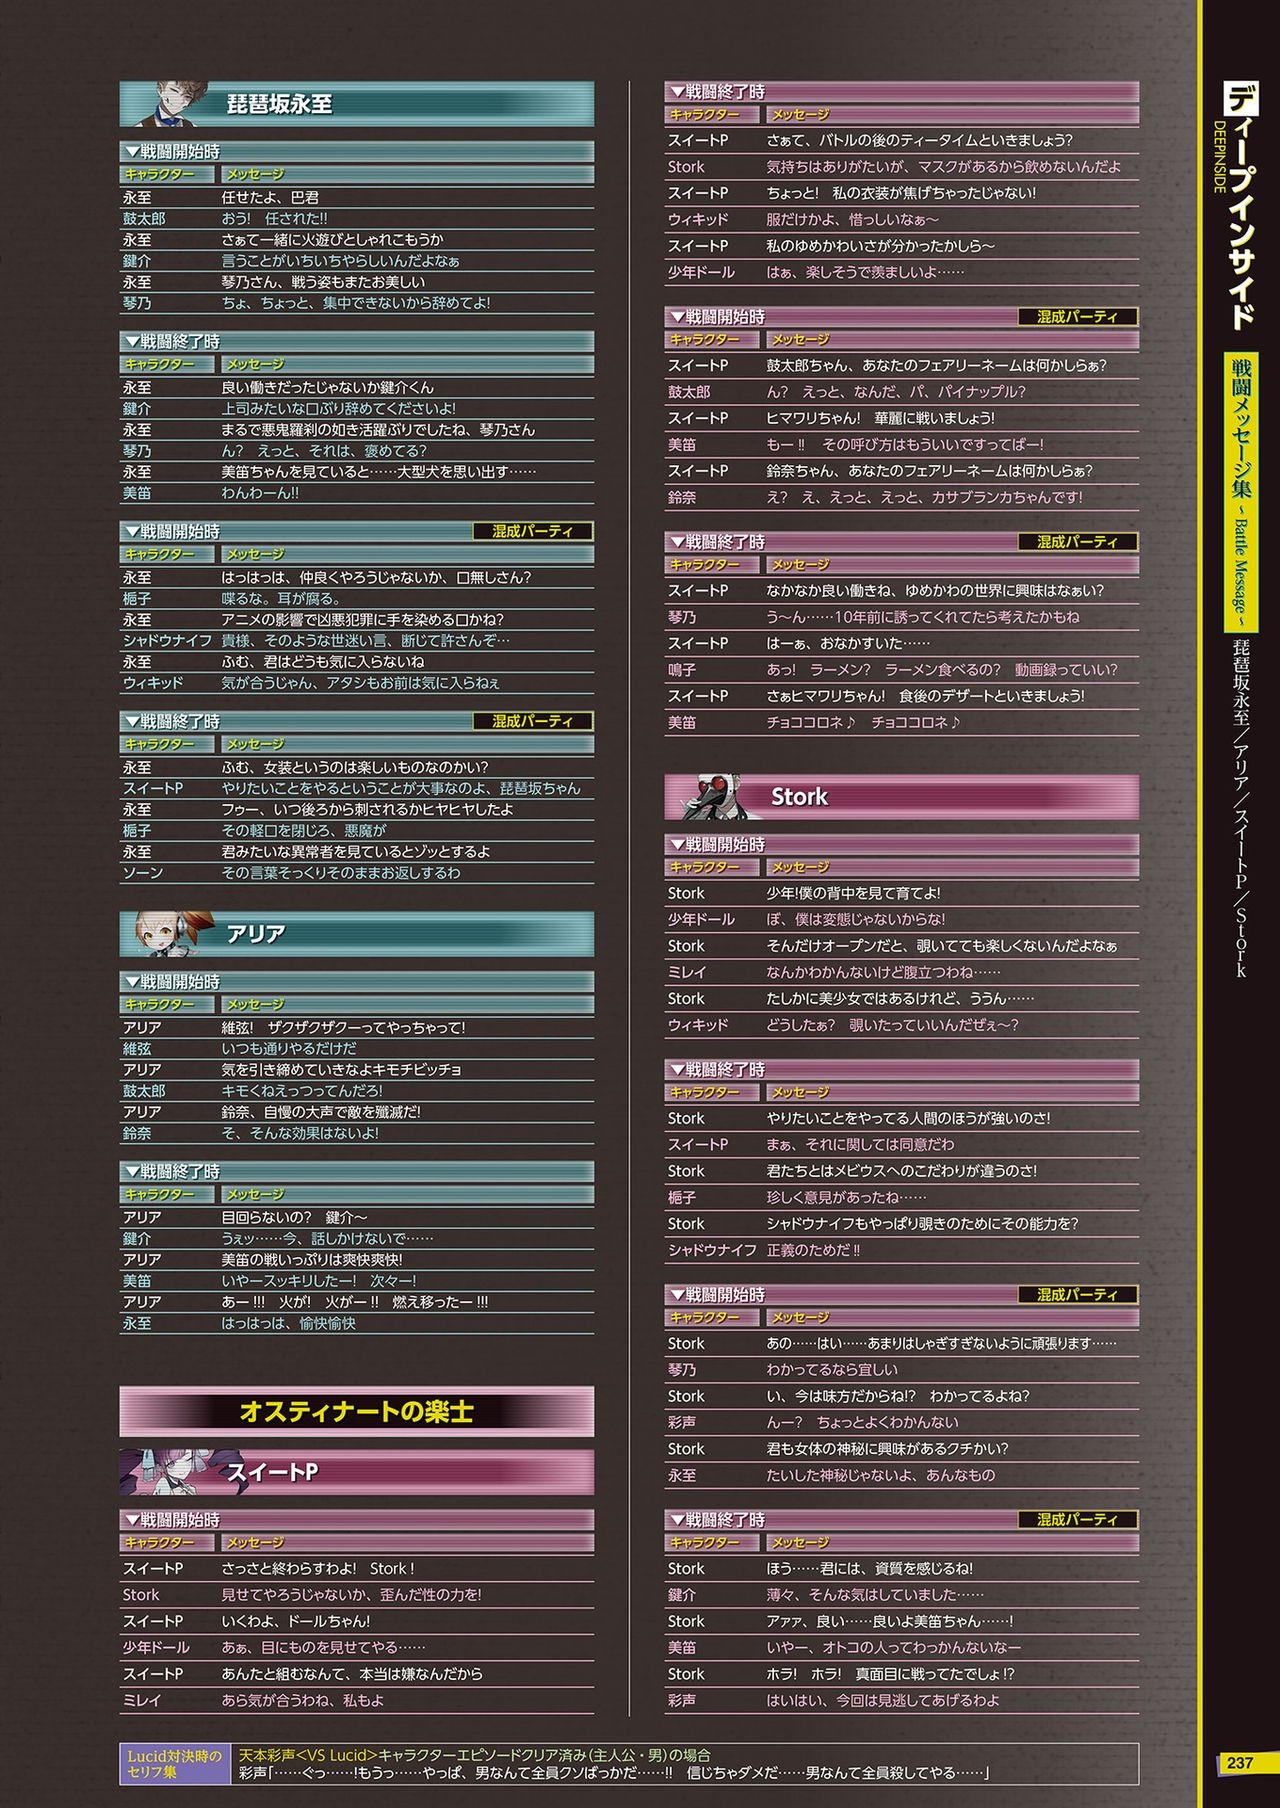Collapse 戦闘終了時 header above 'やりたいことをやってる人間'
Viewport: 1280px width, 1808px height.
[x=902, y=1070]
